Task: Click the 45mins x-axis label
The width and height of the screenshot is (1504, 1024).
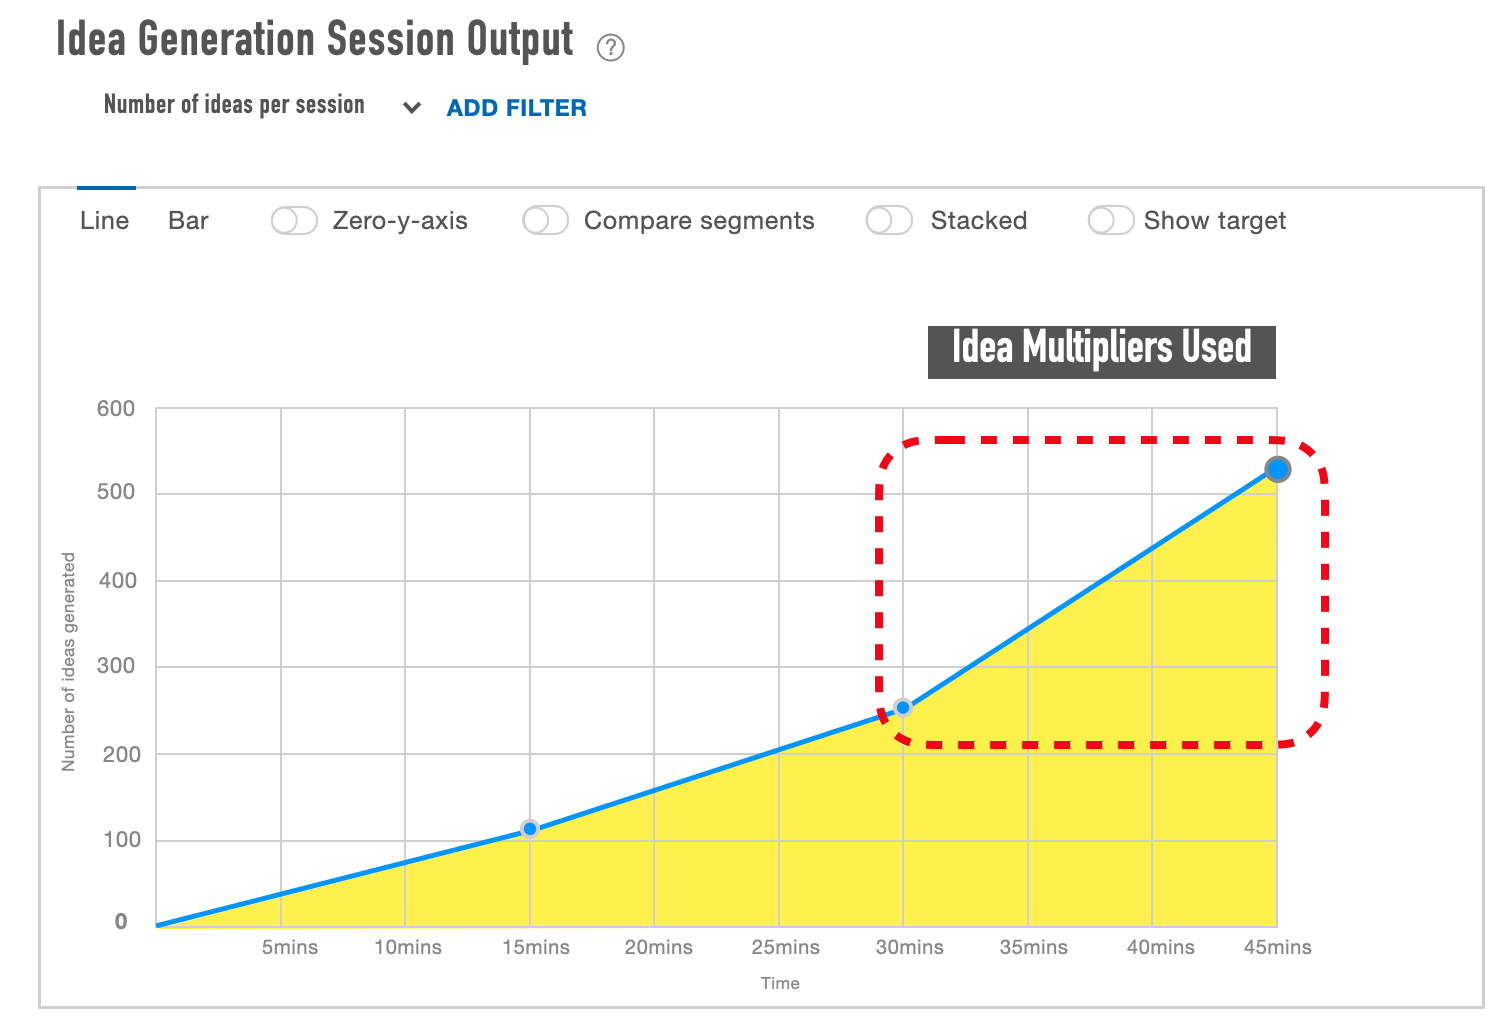Action: tap(1277, 947)
